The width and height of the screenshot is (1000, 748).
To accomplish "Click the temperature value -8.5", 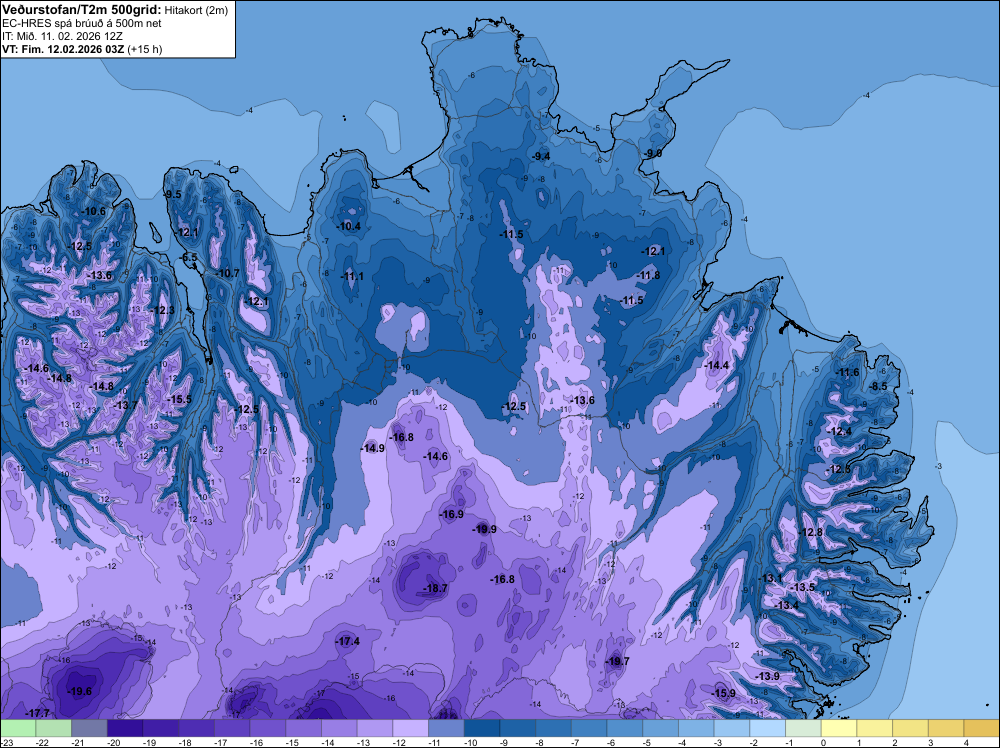I will coord(879,386).
